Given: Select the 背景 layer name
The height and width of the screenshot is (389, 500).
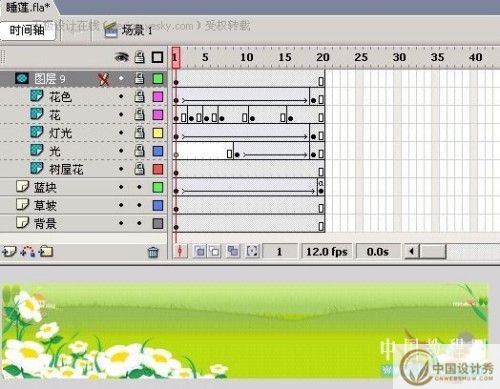Looking at the screenshot, I should click(45, 223).
